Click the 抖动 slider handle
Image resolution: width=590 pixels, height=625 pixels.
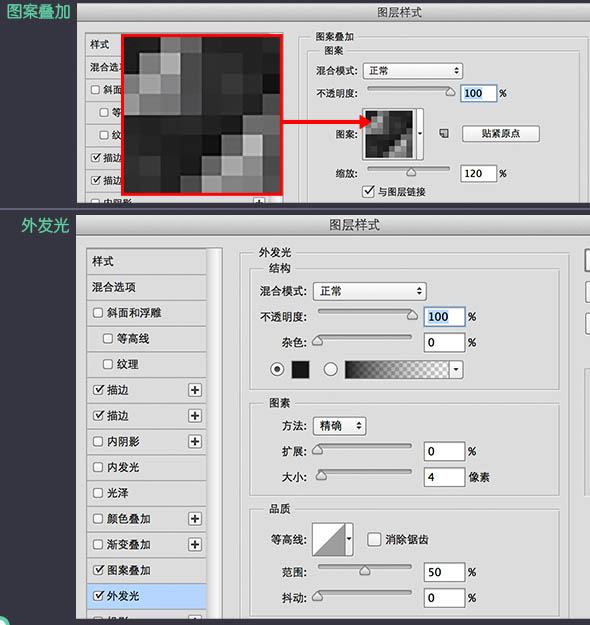[317, 596]
